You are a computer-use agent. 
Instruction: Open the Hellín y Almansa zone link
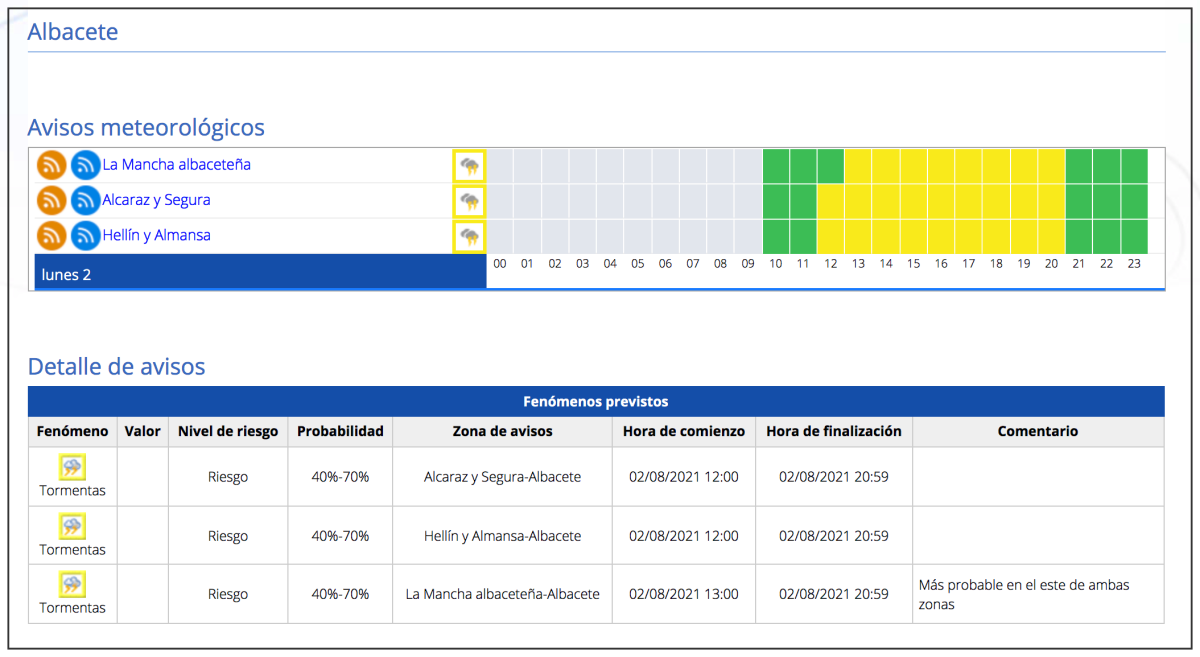(156, 235)
